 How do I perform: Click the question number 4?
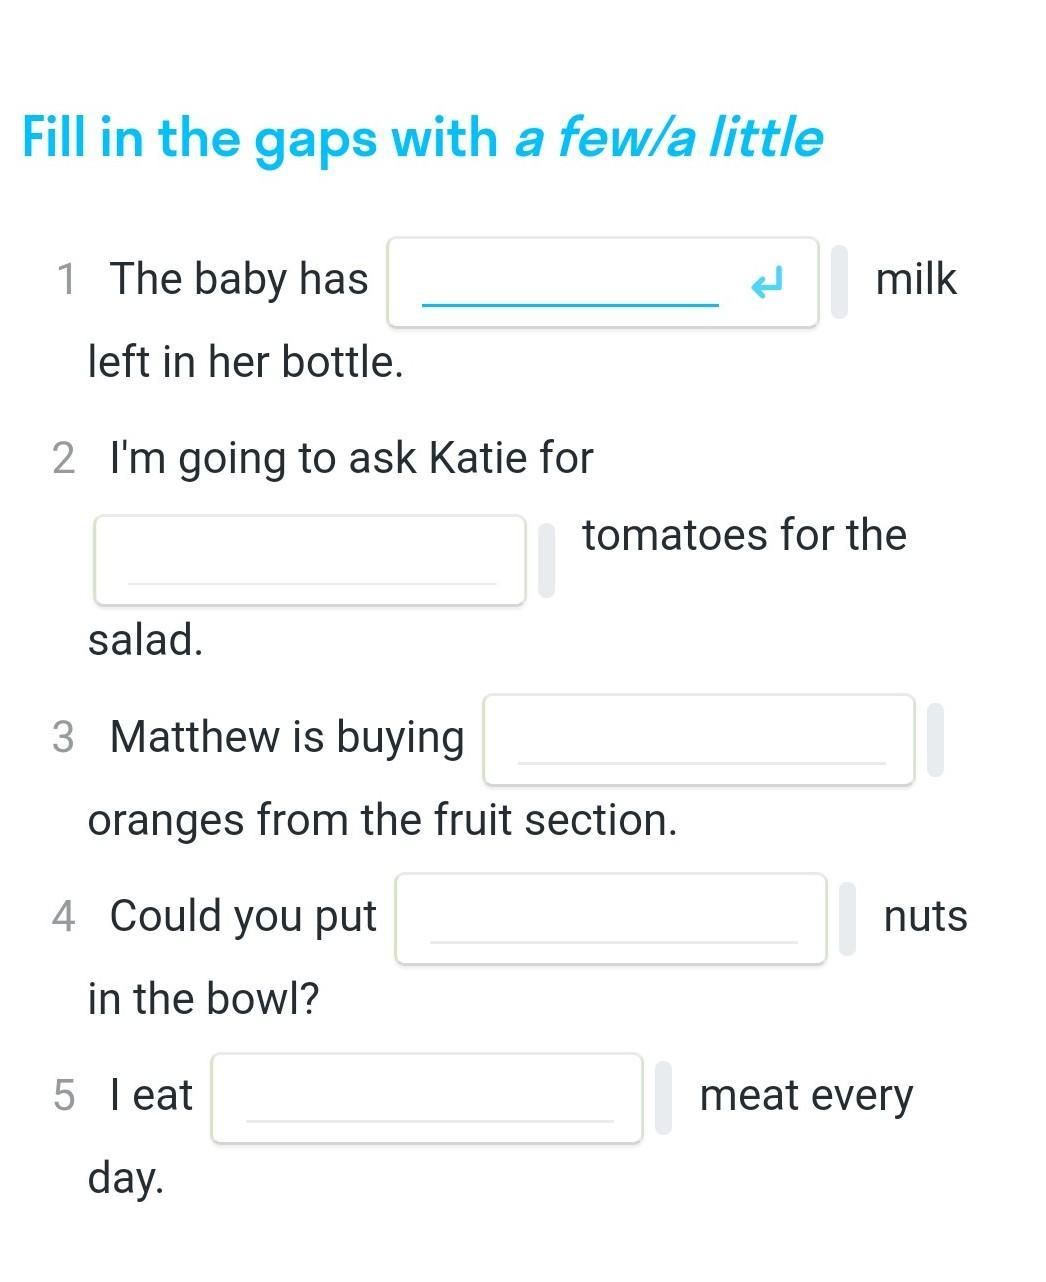click(63, 916)
